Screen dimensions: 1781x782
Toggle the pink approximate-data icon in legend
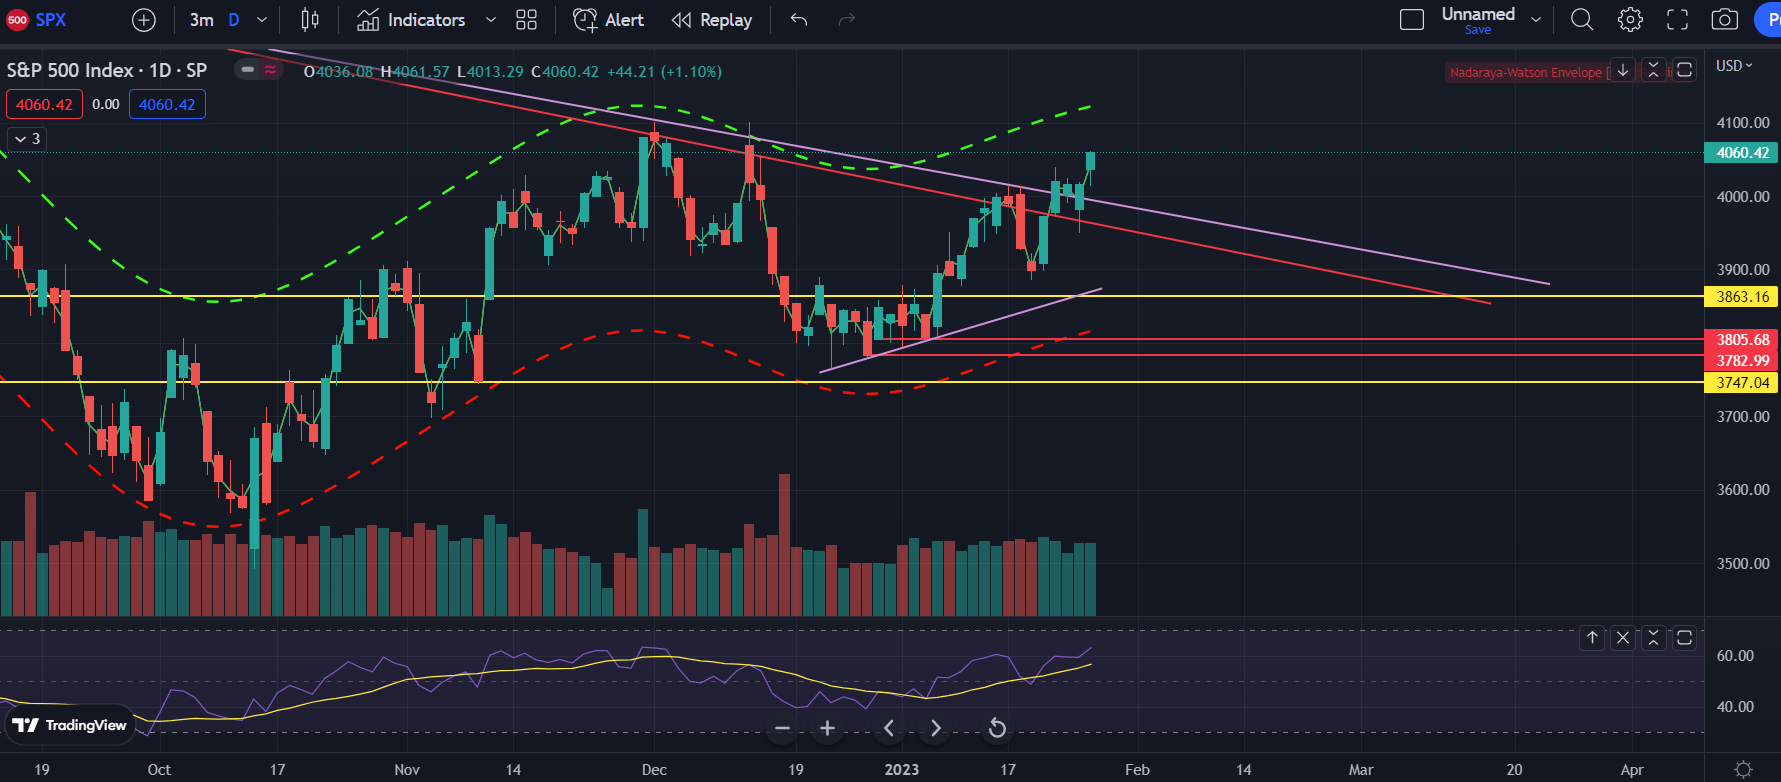point(271,70)
